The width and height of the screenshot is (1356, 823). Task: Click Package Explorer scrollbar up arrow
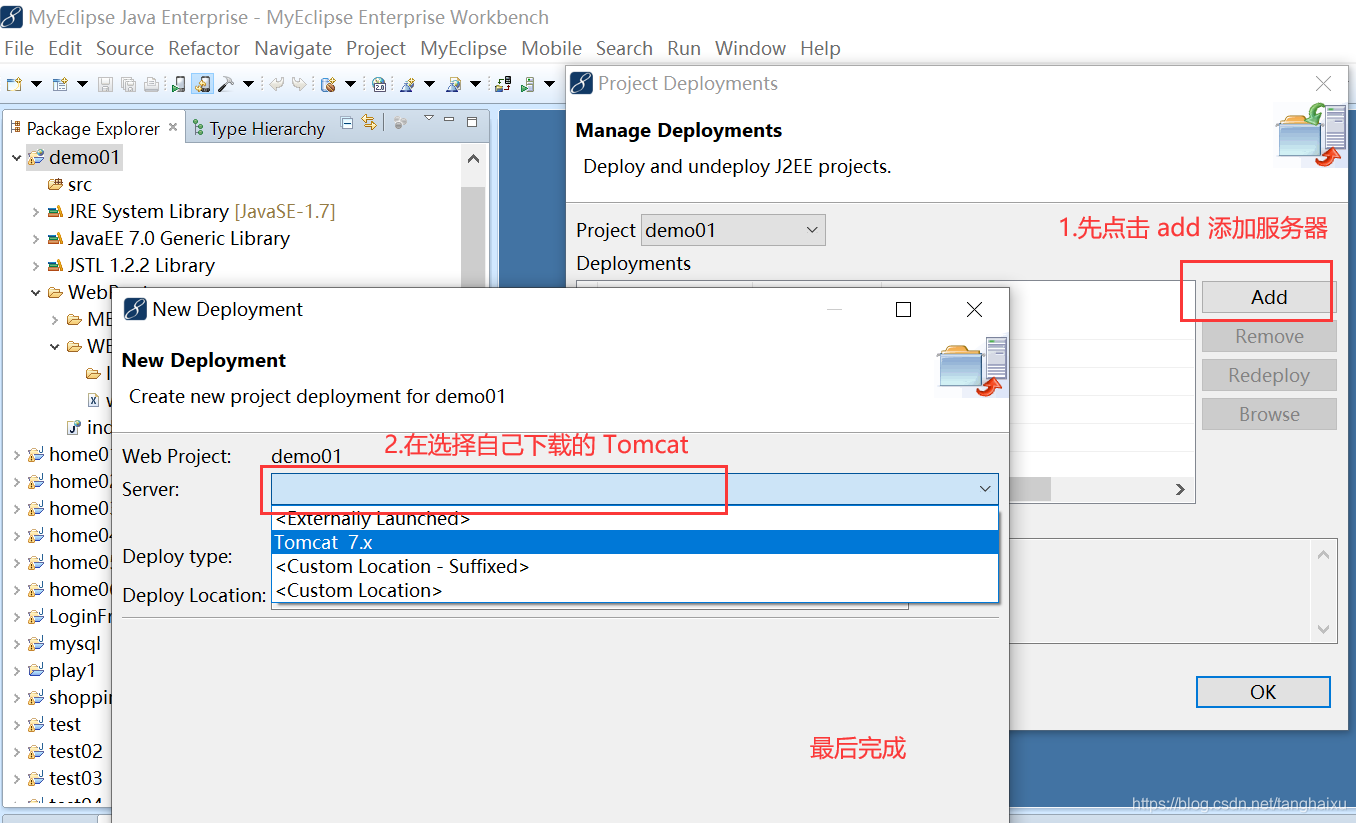click(x=473, y=158)
